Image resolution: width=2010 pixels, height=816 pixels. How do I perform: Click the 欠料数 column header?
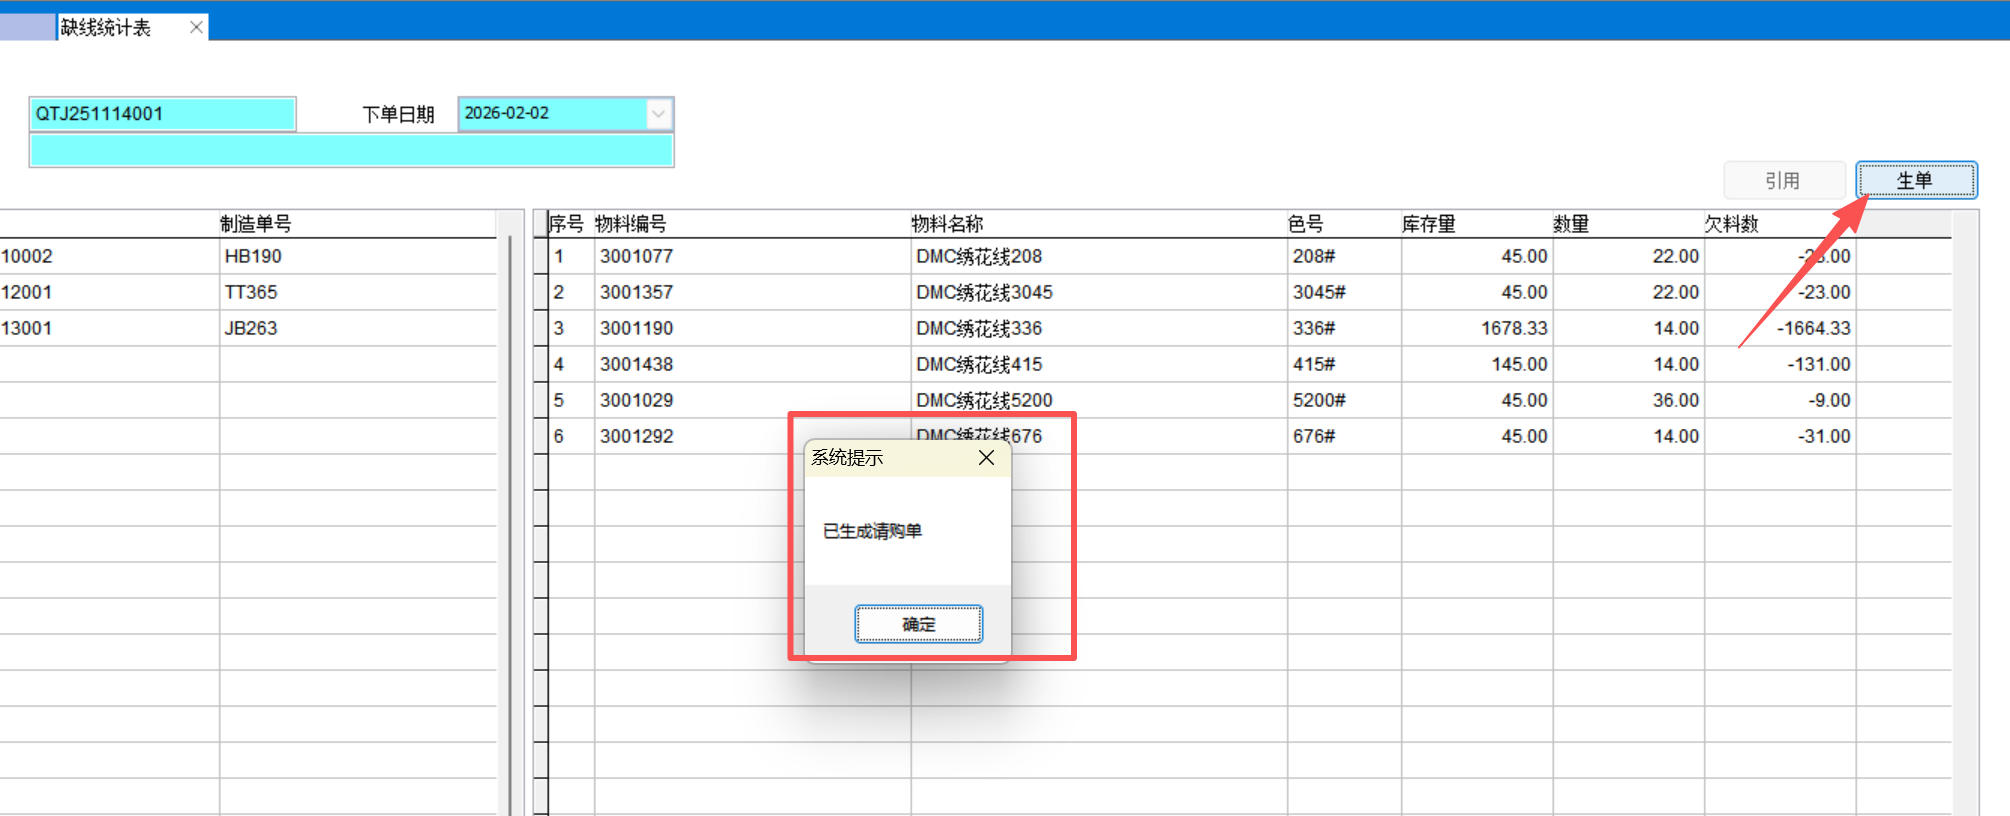pyautogui.click(x=1731, y=224)
